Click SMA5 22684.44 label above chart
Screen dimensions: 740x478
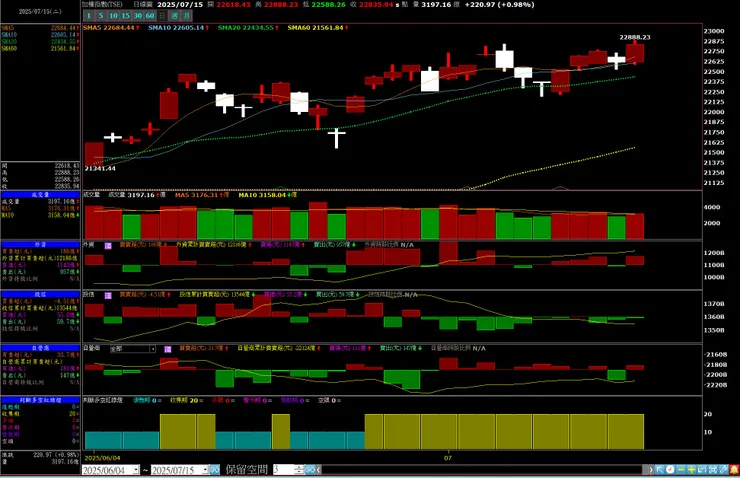point(111,28)
